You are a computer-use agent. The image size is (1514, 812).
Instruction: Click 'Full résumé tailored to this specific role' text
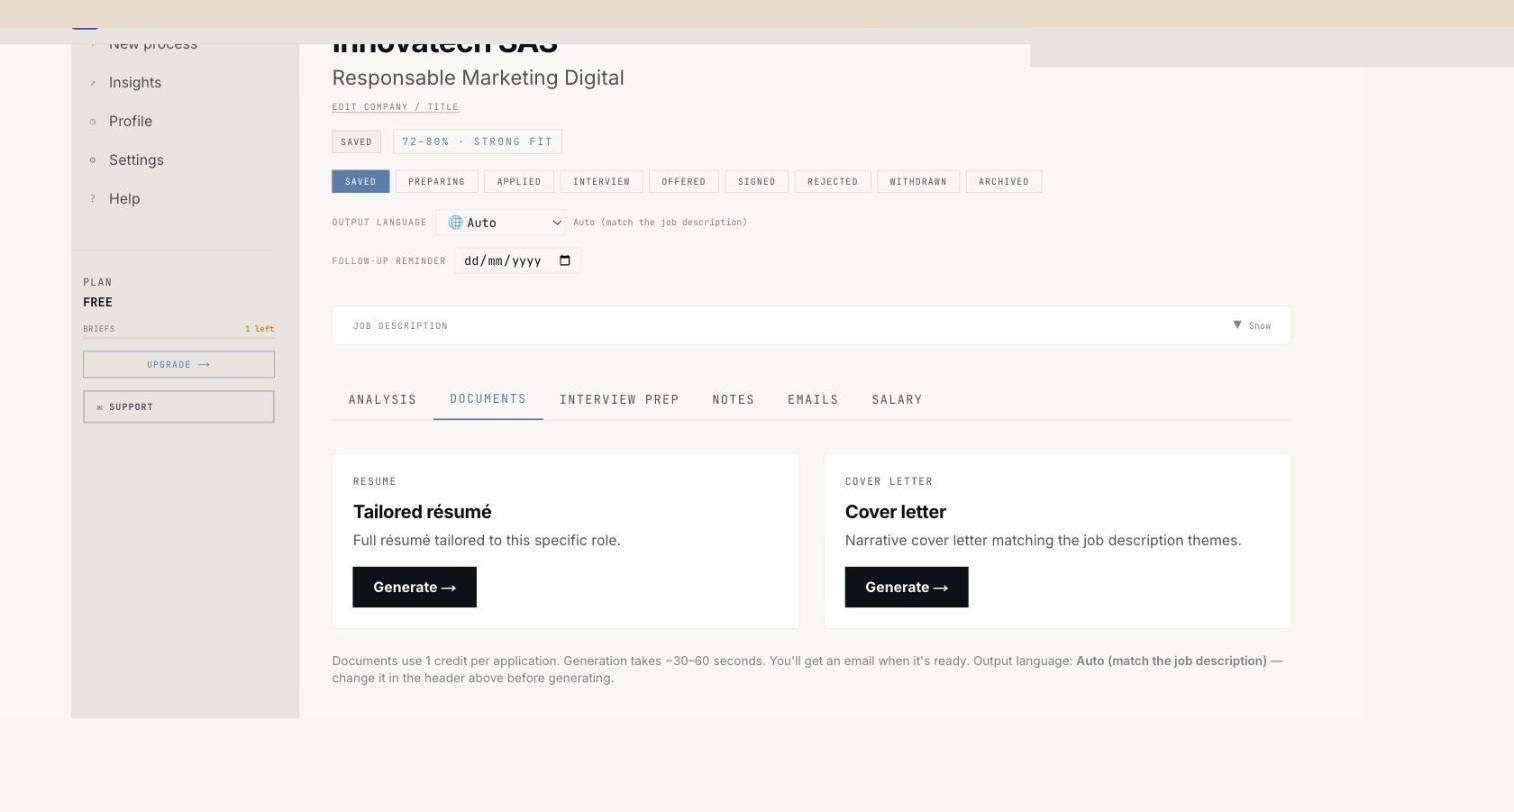pyautogui.click(x=487, y=541)
